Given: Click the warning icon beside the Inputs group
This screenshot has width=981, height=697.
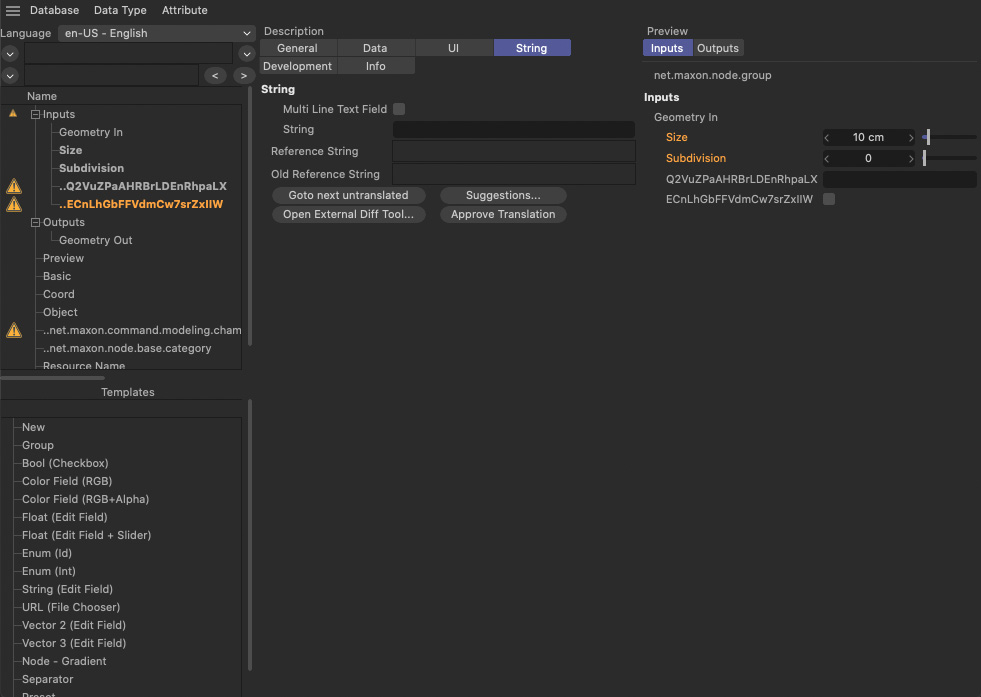Looking at the screenshot, I should click(x=13, y=114).
